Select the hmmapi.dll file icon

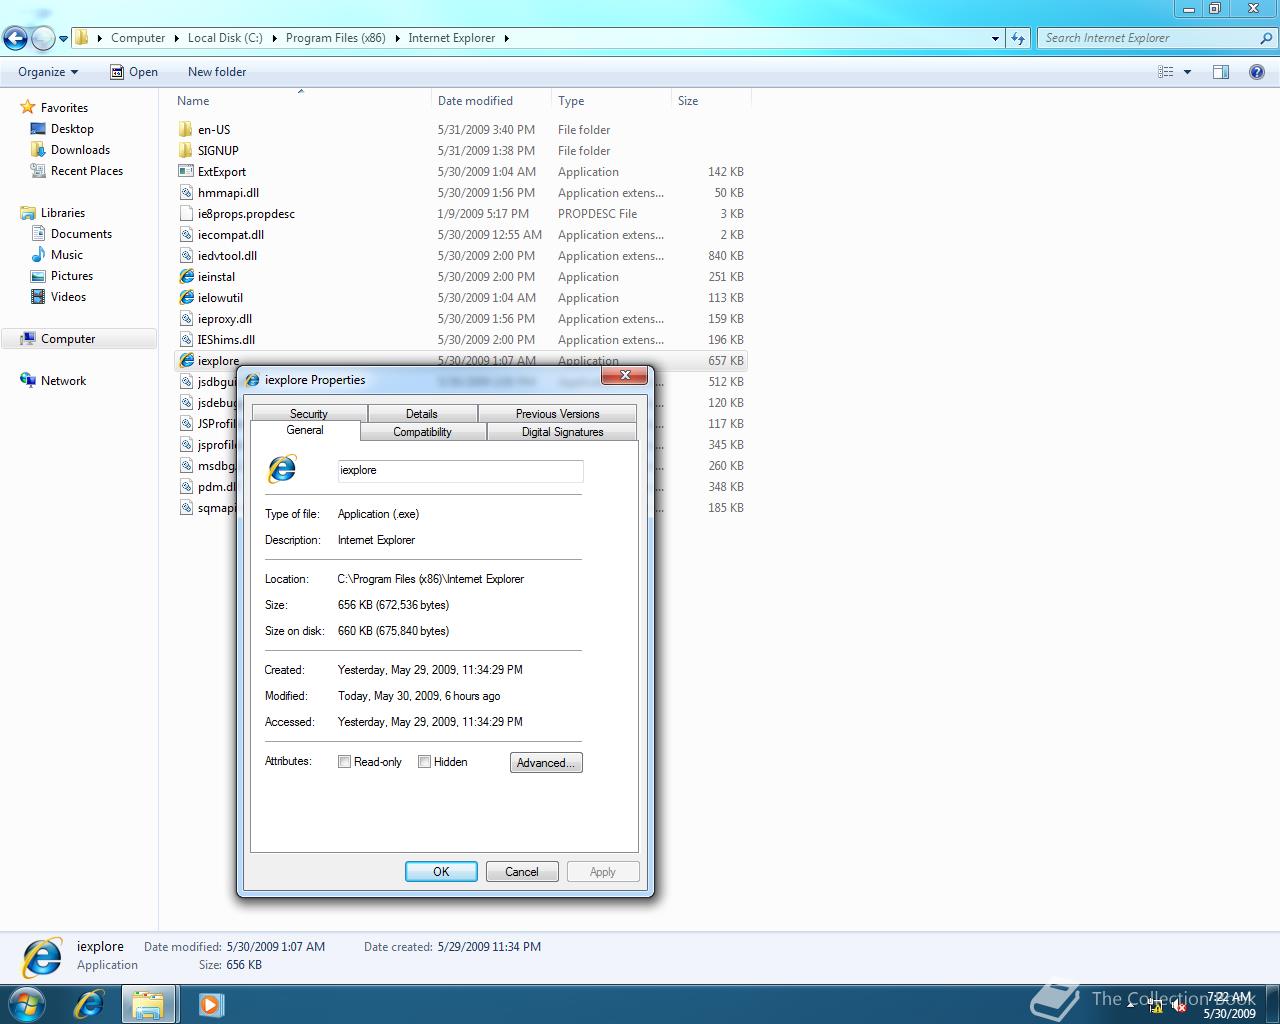(186, 193)
